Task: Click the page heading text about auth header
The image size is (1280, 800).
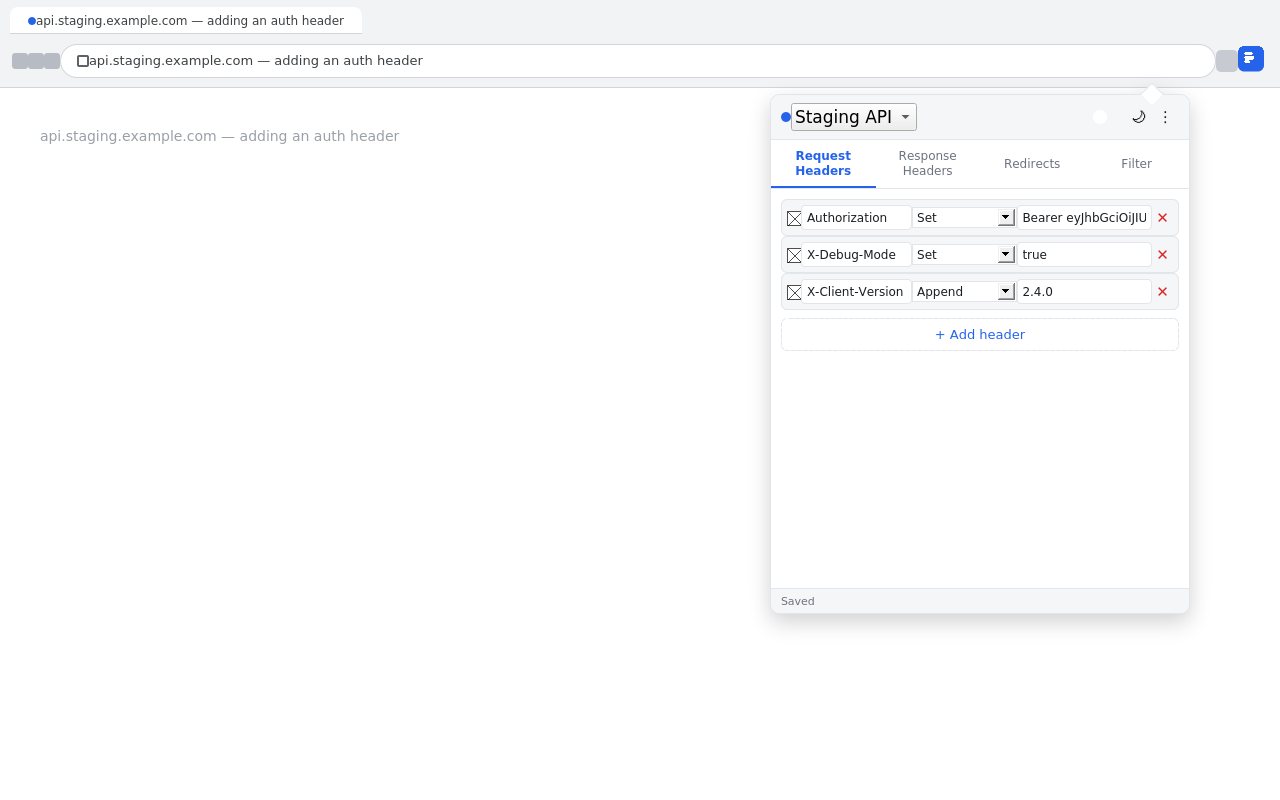Action: tap(219, 136)
